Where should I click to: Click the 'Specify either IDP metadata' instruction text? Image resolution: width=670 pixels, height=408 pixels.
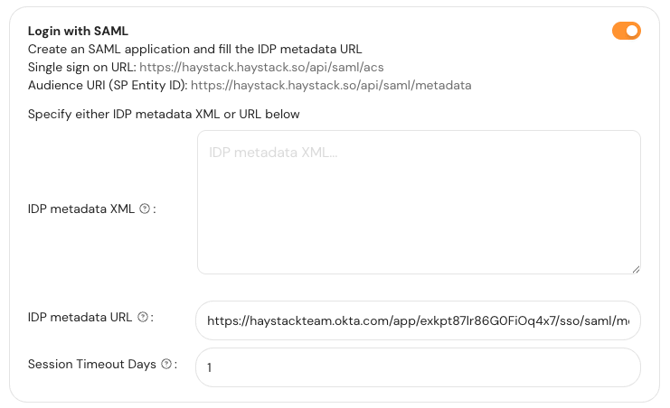point(164,114)
